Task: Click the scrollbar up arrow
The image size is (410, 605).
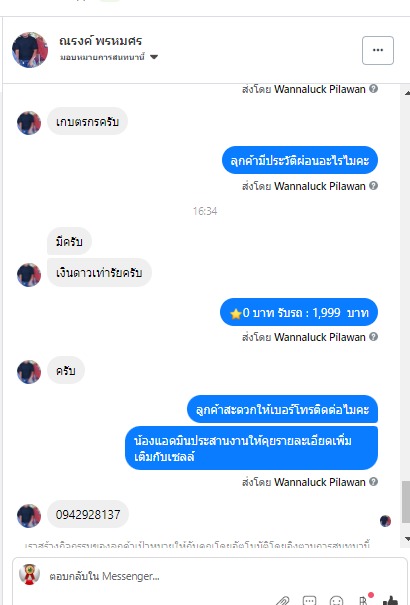Action: (407, 93)
